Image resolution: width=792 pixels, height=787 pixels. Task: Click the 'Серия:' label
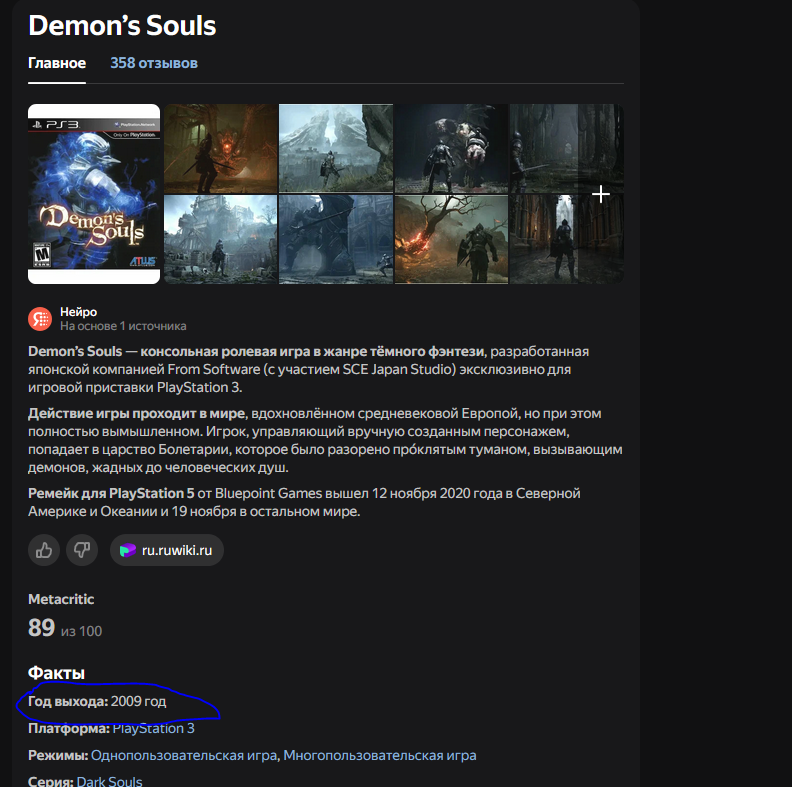[51, 781]
